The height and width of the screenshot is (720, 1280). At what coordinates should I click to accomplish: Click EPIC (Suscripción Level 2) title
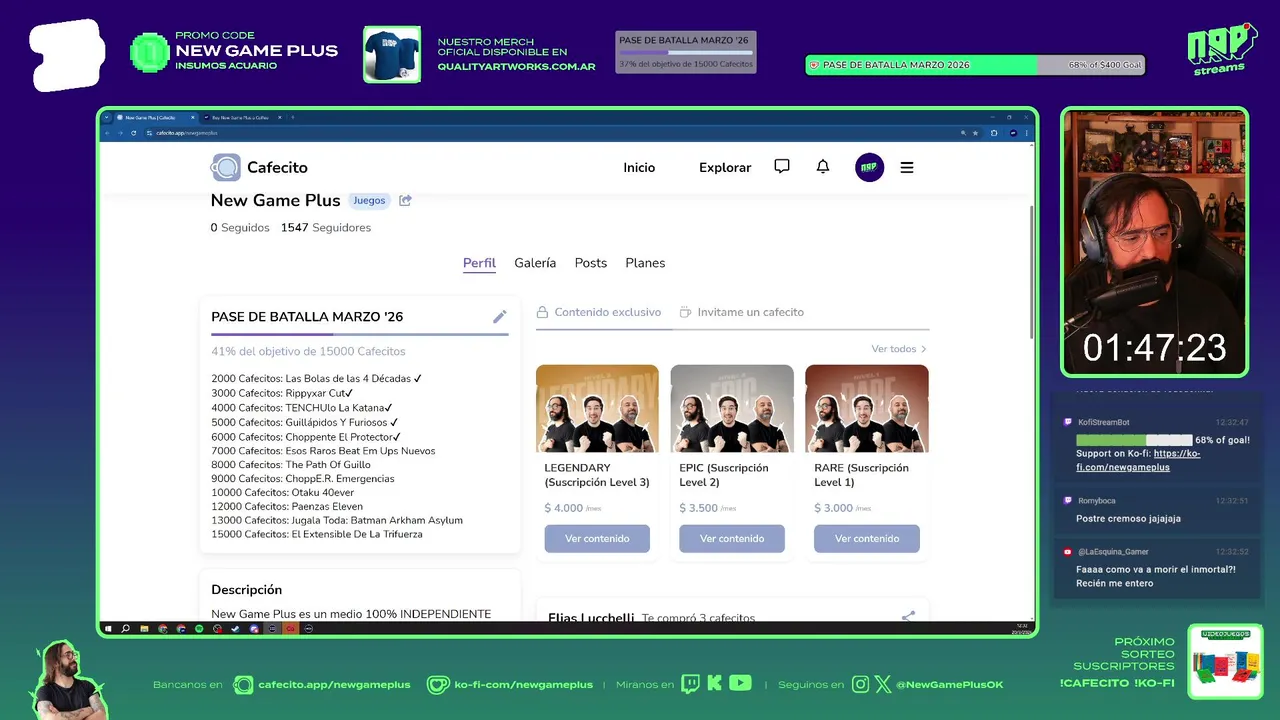pos(724,475)
